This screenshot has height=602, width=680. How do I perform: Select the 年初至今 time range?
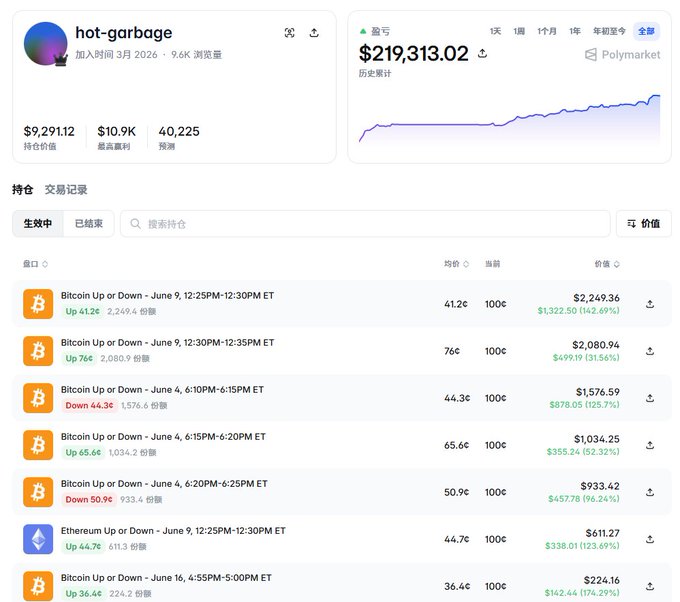click(609, 31)
